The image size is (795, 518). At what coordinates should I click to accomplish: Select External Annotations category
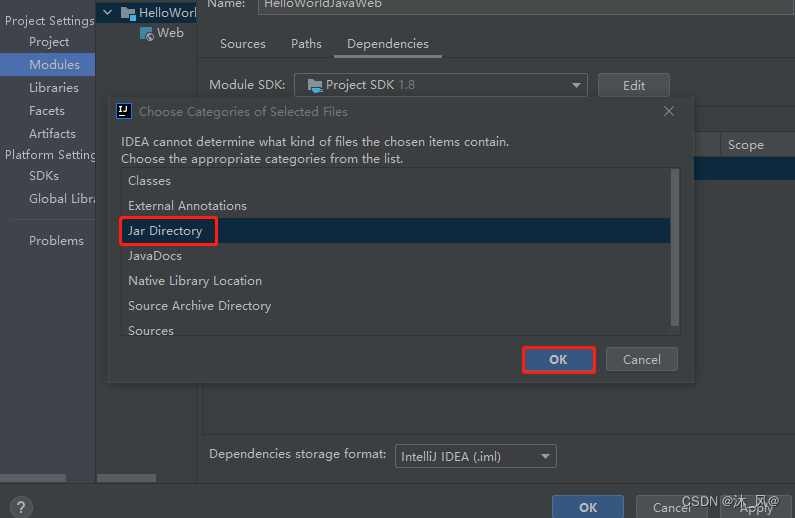point(396,206)
